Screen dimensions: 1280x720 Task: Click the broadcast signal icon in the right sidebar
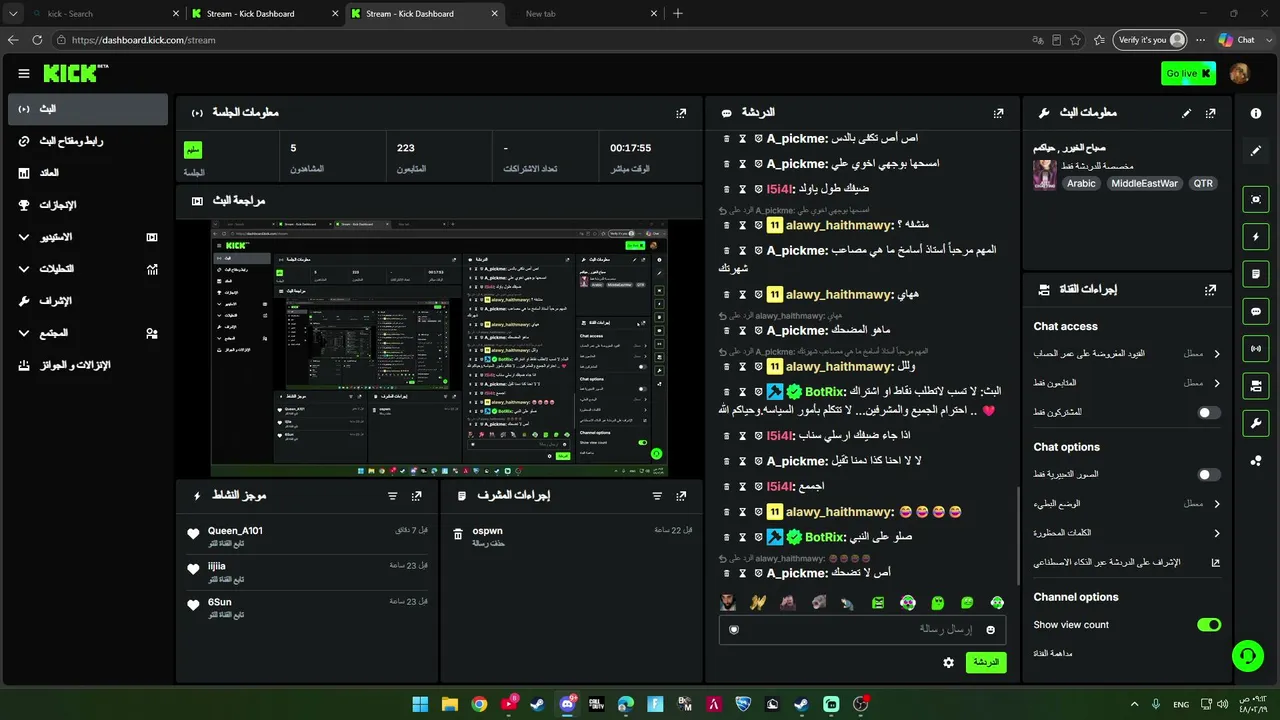click(1256, 348)
